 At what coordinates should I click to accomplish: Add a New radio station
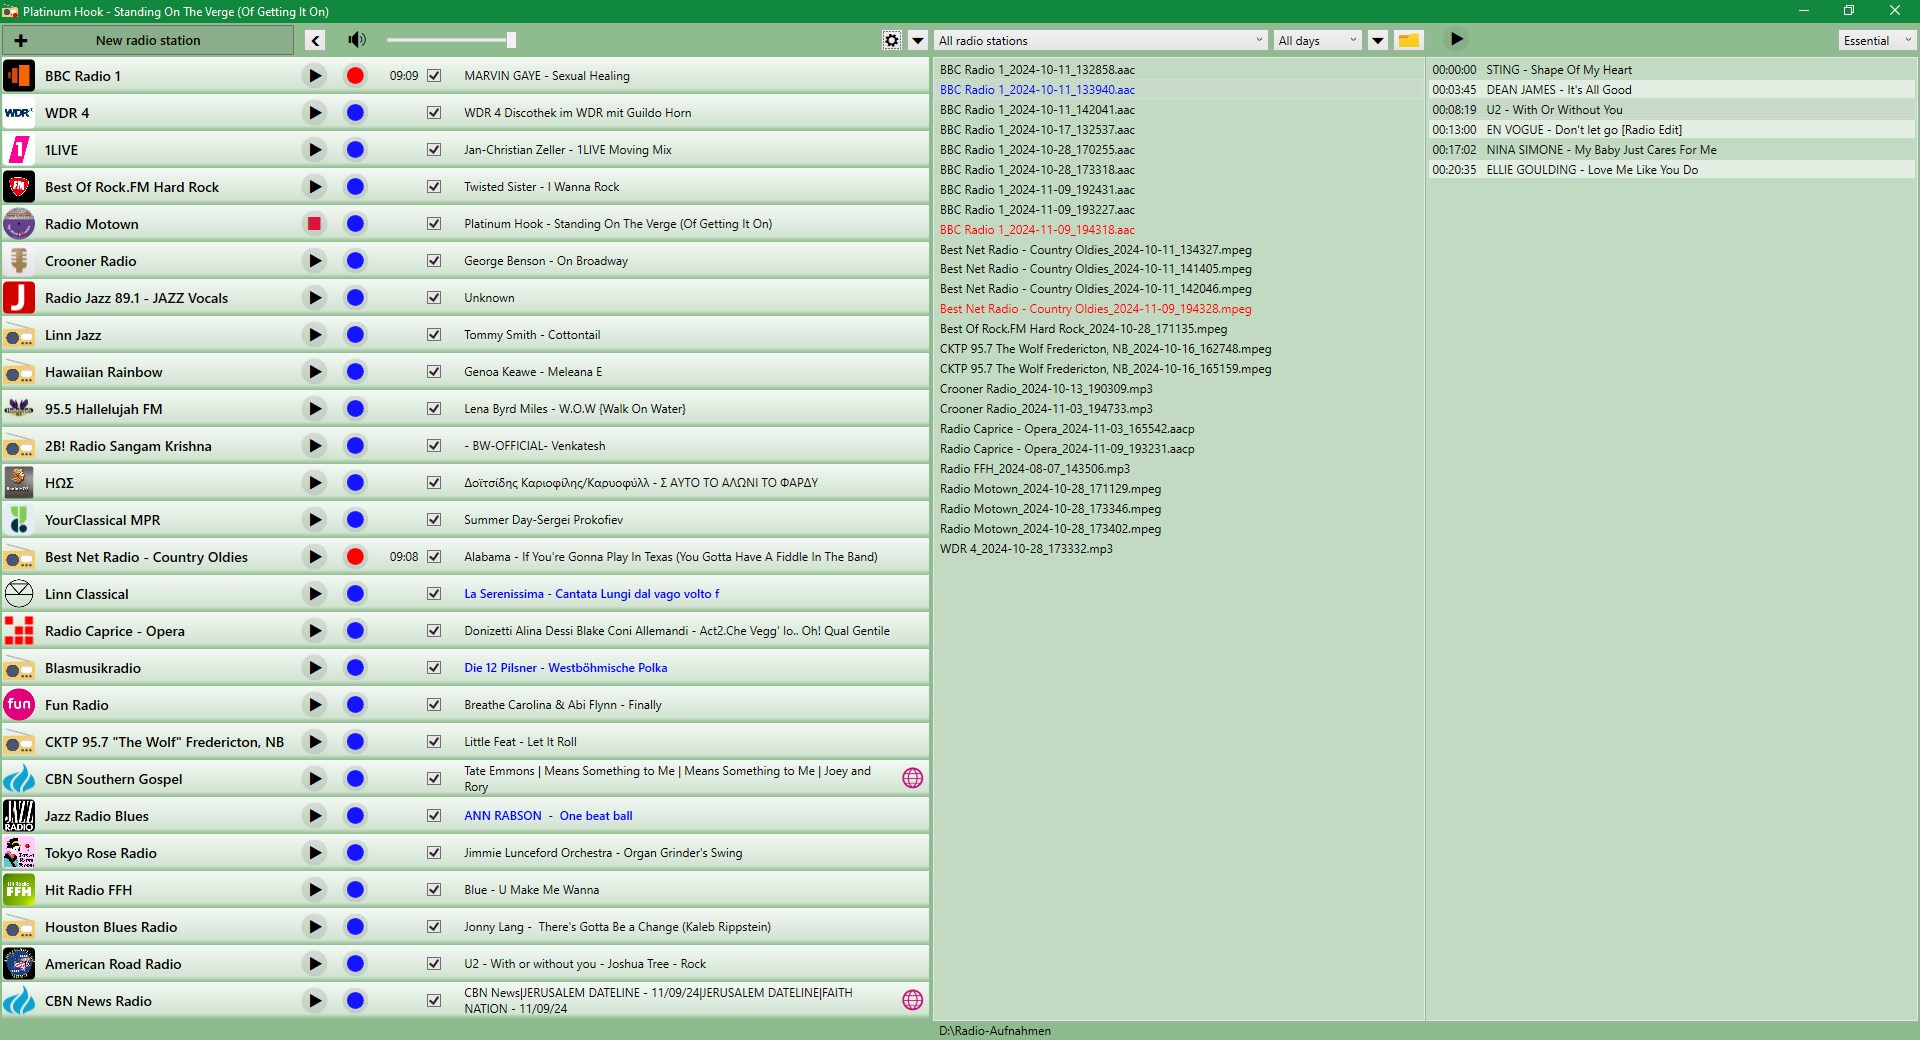148,40
